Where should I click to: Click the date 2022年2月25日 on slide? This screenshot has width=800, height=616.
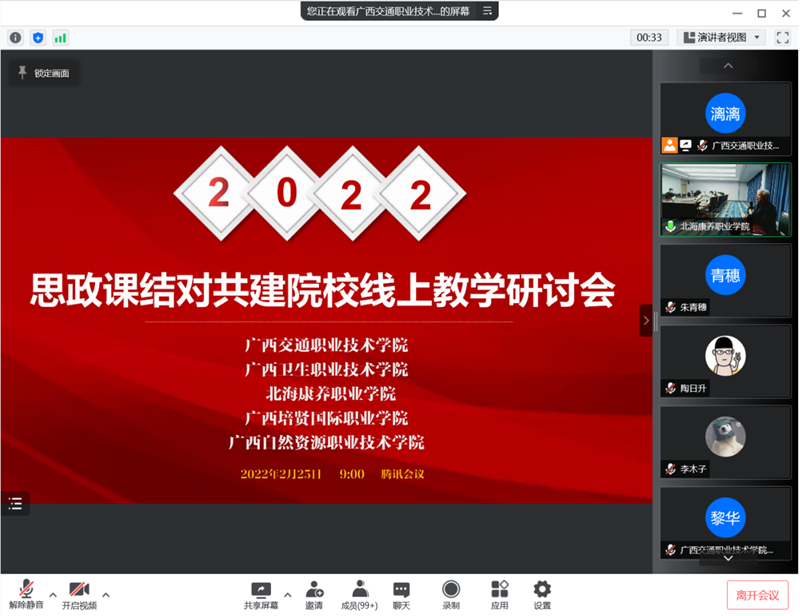[281, 474]
